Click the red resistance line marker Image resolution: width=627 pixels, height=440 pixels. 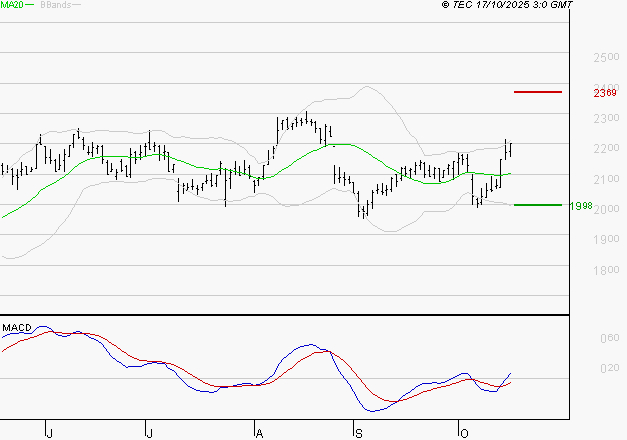(538, 92)
